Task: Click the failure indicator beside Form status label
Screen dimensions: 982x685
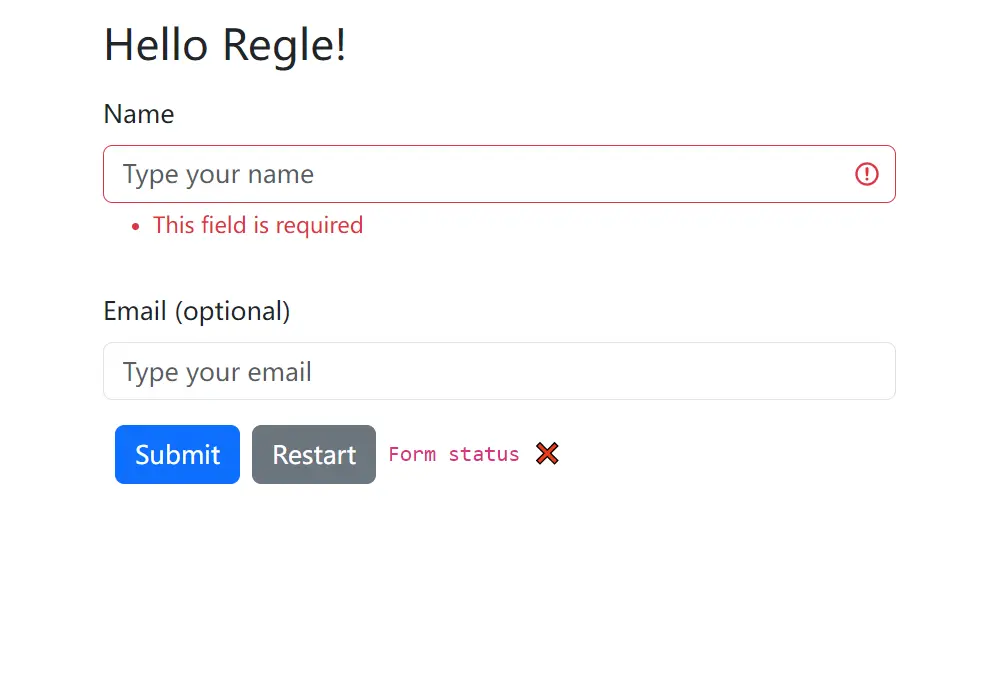Action: (x=547, y=454)
